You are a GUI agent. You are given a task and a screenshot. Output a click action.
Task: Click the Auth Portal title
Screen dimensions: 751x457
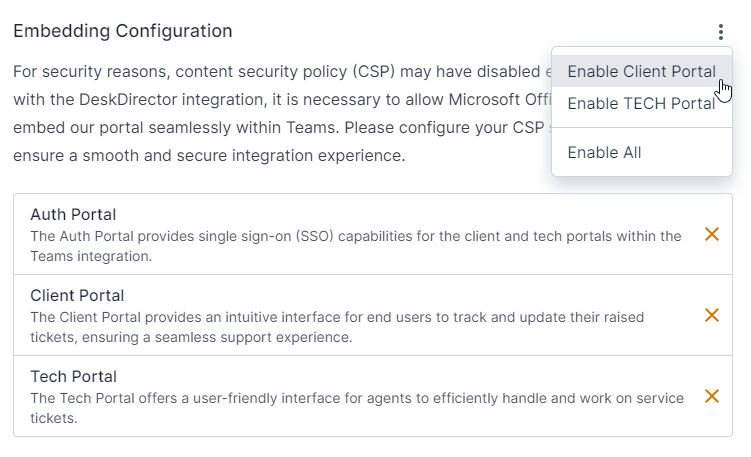(73, 215)
